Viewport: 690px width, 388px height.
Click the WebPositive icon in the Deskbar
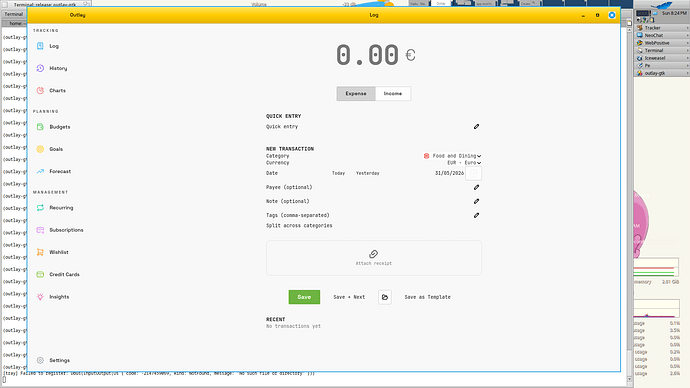tap(640, 43)
